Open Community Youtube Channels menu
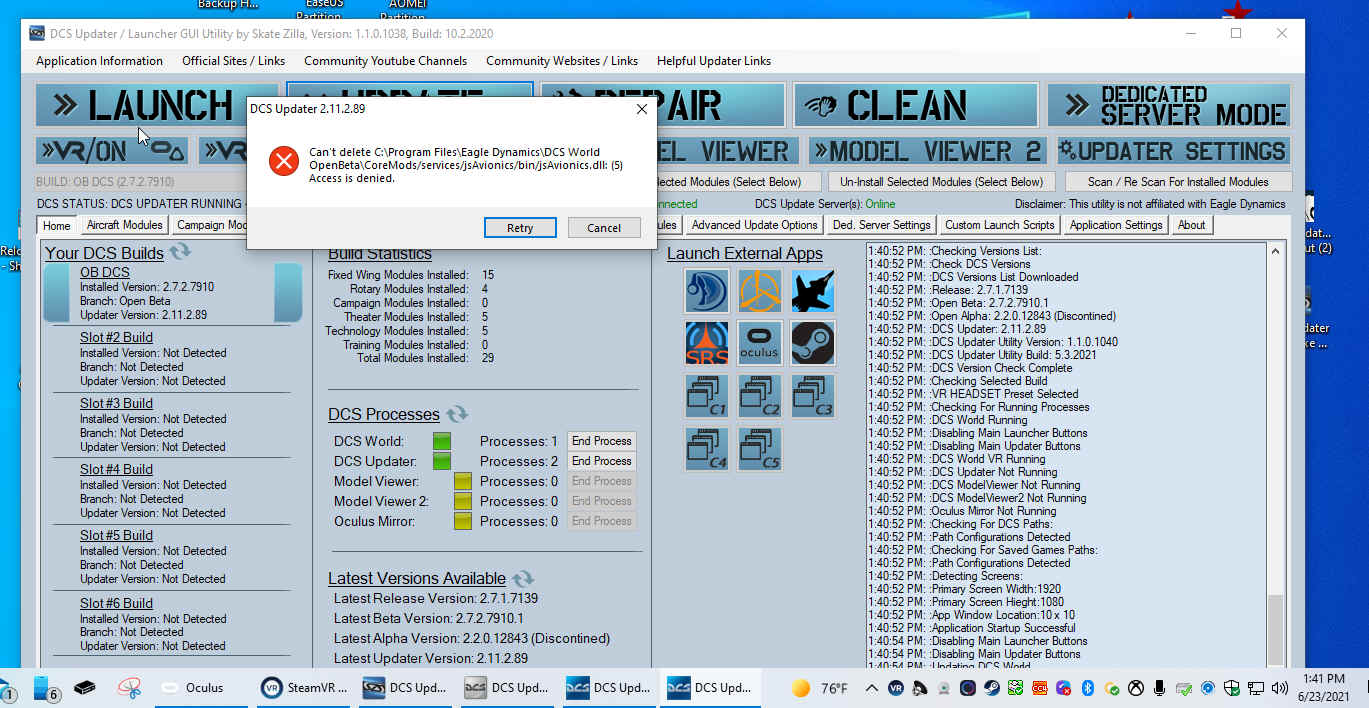The height and width of the screenshot is (708, 1369). pos(386,61)
